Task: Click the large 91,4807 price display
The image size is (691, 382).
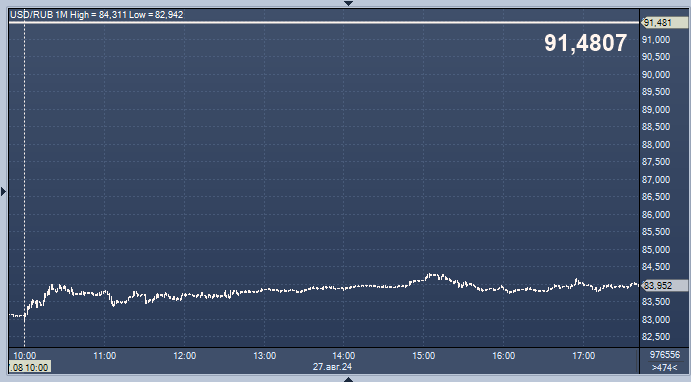Action: [585, 43]
